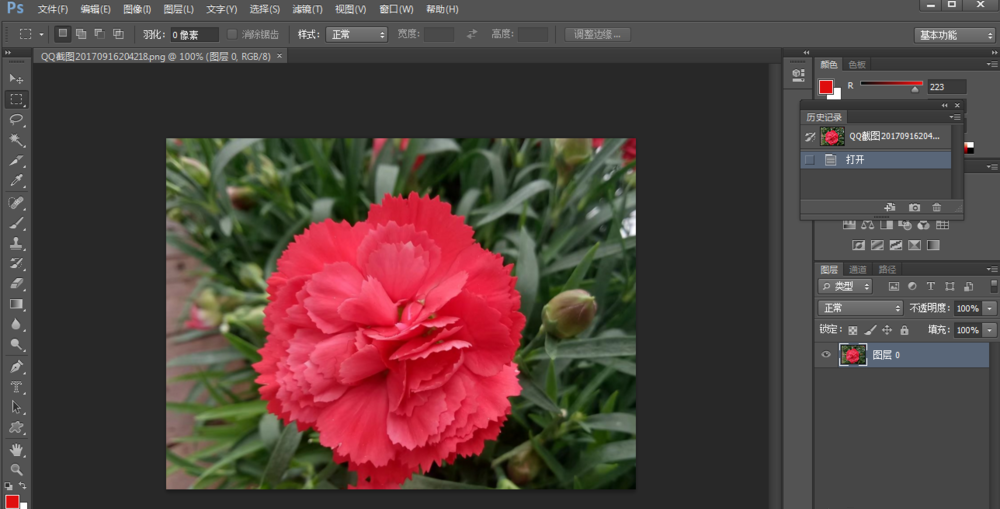Open the 样式 style dropdown
Screen dimensions: 1000x509
(357, 34)
